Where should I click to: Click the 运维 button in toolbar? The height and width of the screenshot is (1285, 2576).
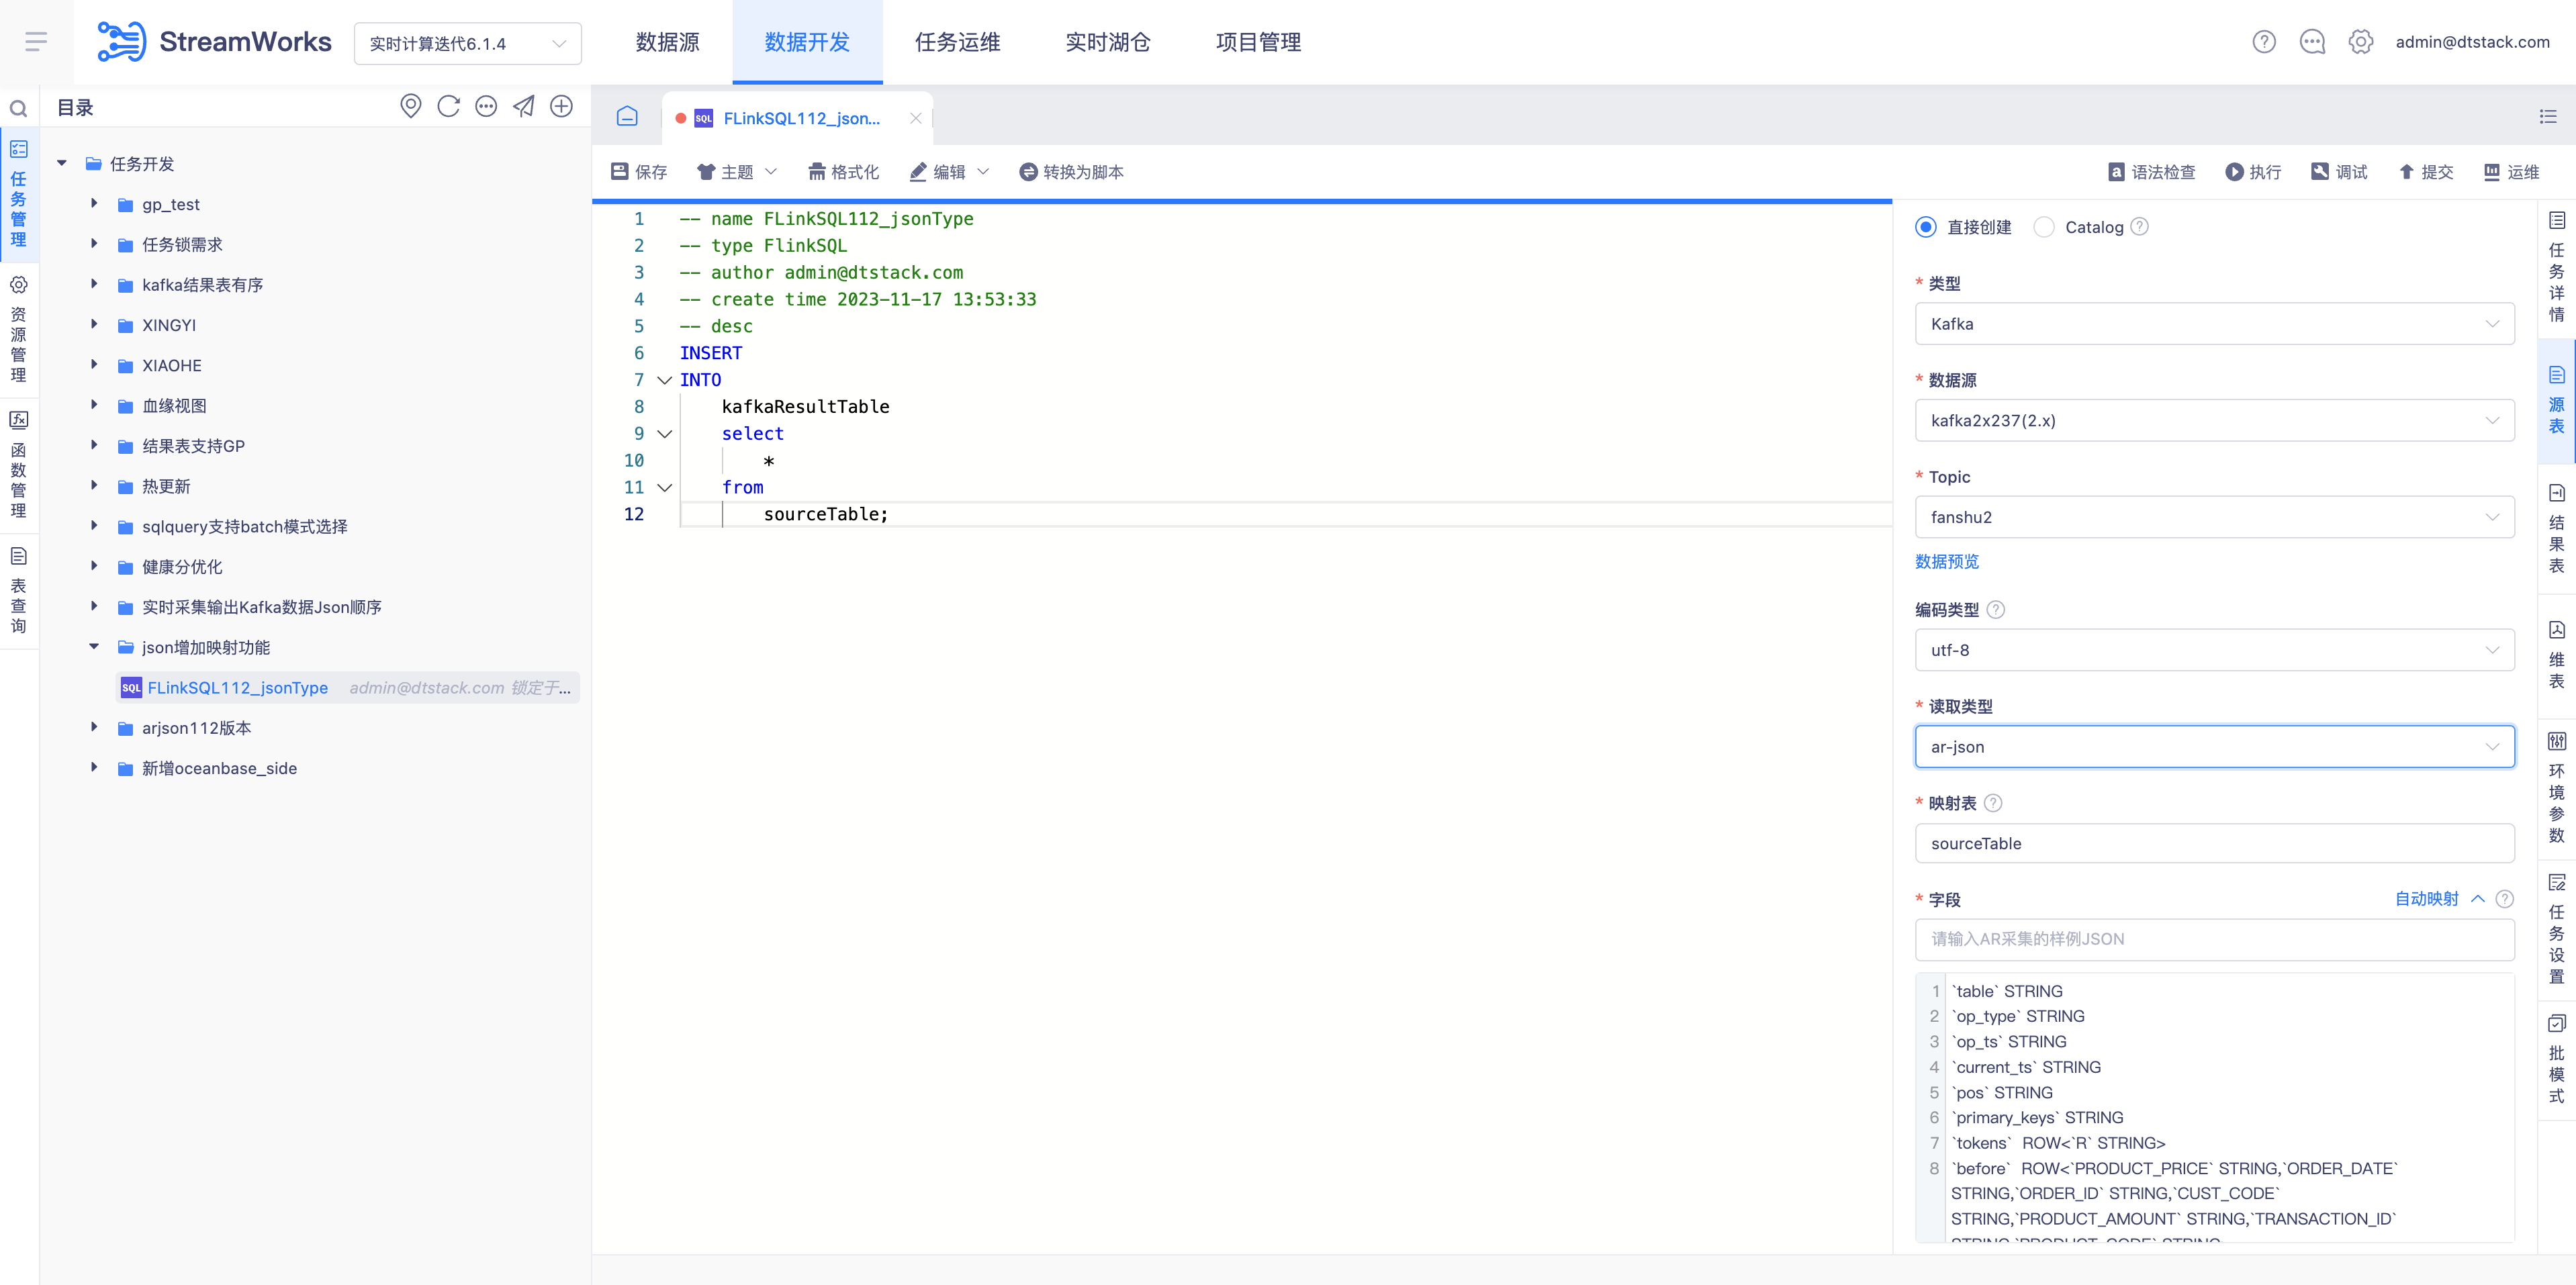point(2512,172)
